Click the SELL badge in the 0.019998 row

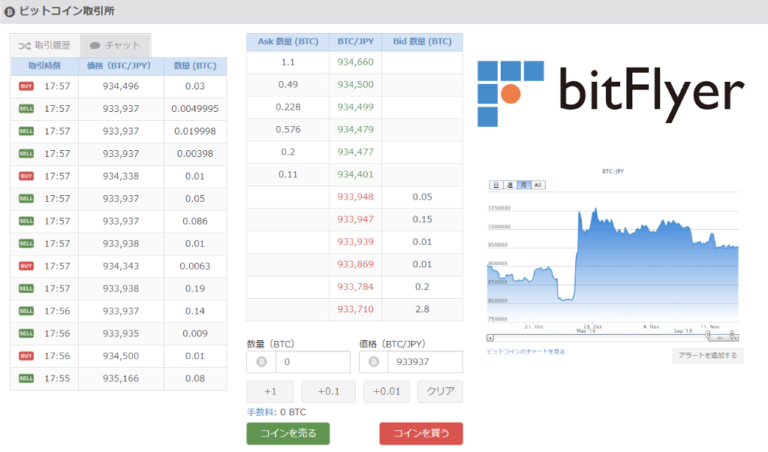[26, 131]
